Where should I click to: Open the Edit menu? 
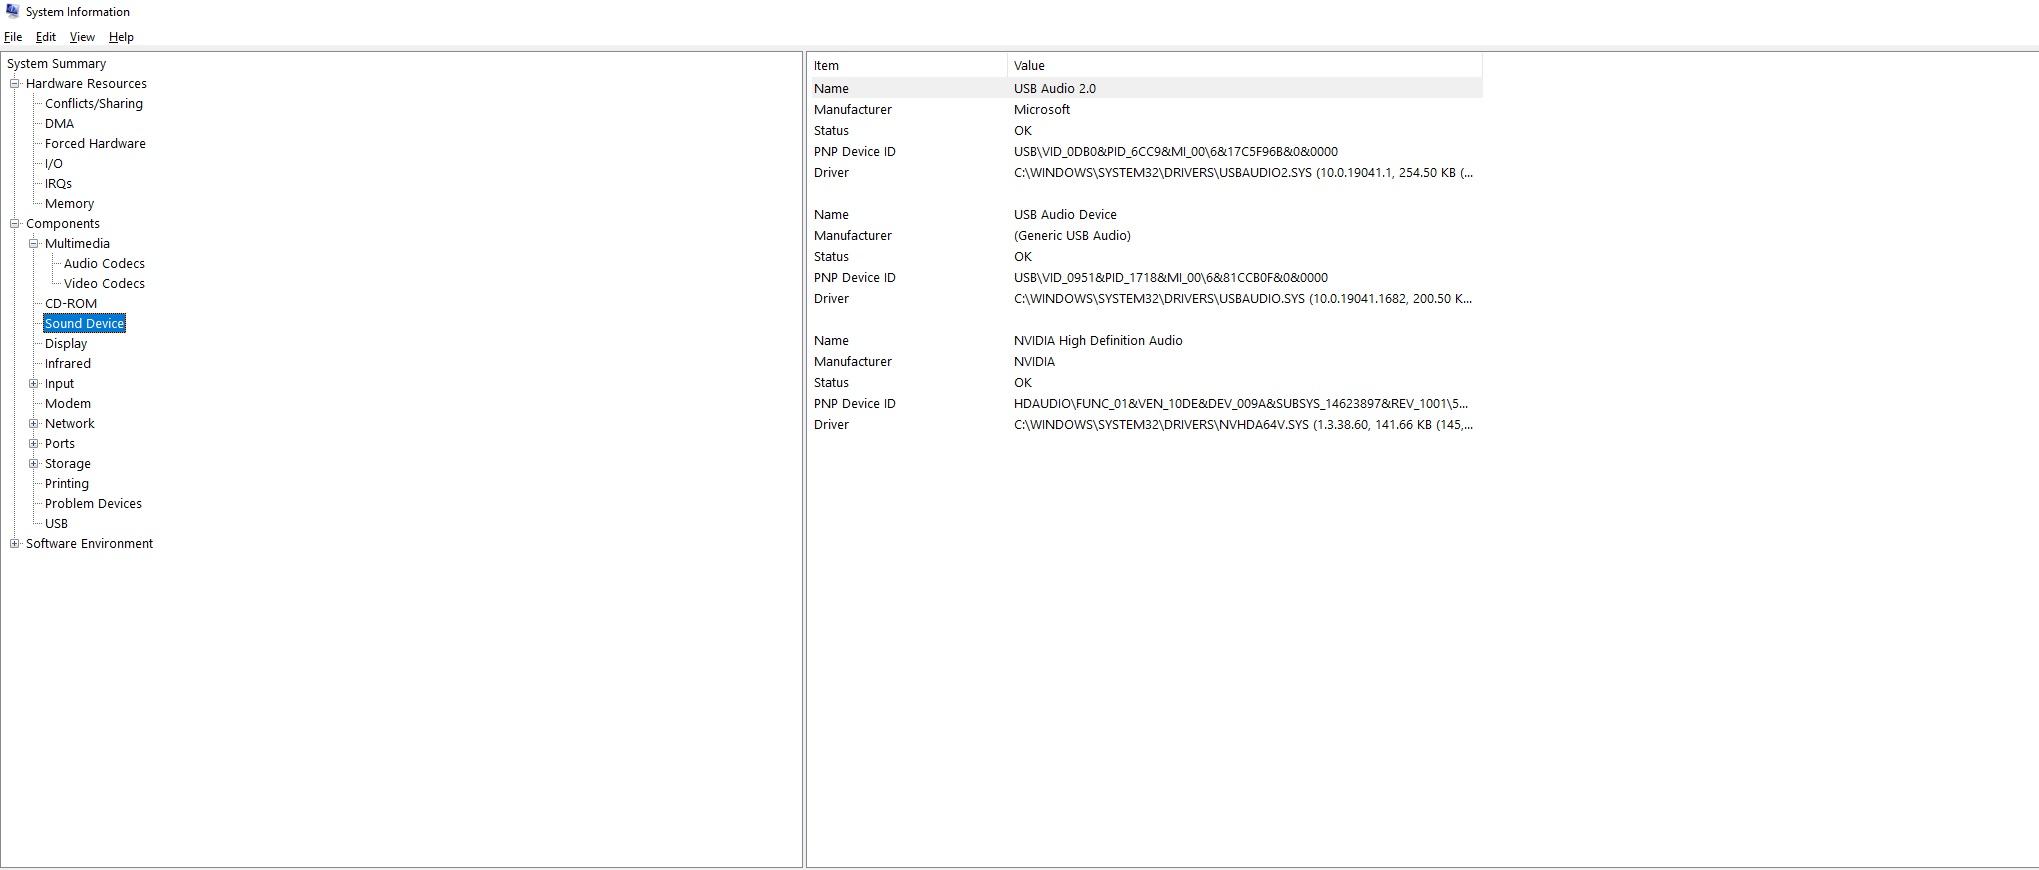[46, 37]
